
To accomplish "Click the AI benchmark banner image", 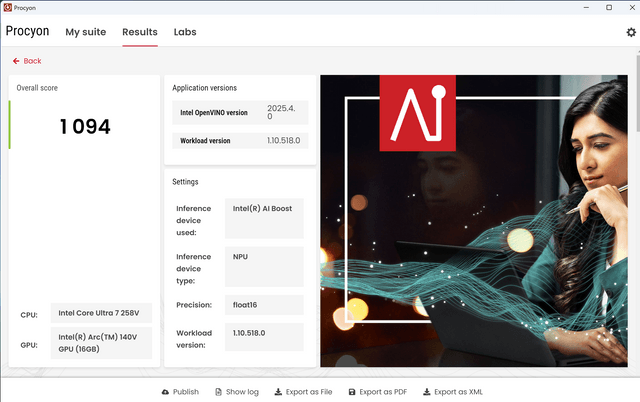I will pos(474,221).
